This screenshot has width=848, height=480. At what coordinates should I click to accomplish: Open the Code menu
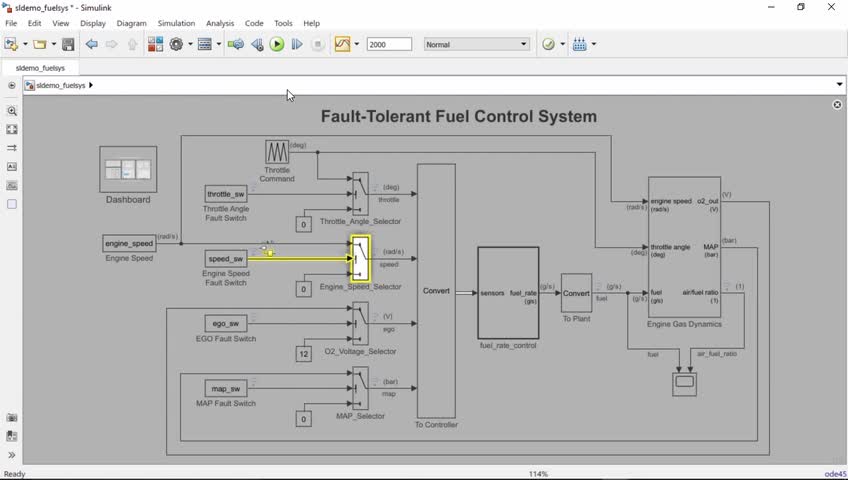[254, 23]
